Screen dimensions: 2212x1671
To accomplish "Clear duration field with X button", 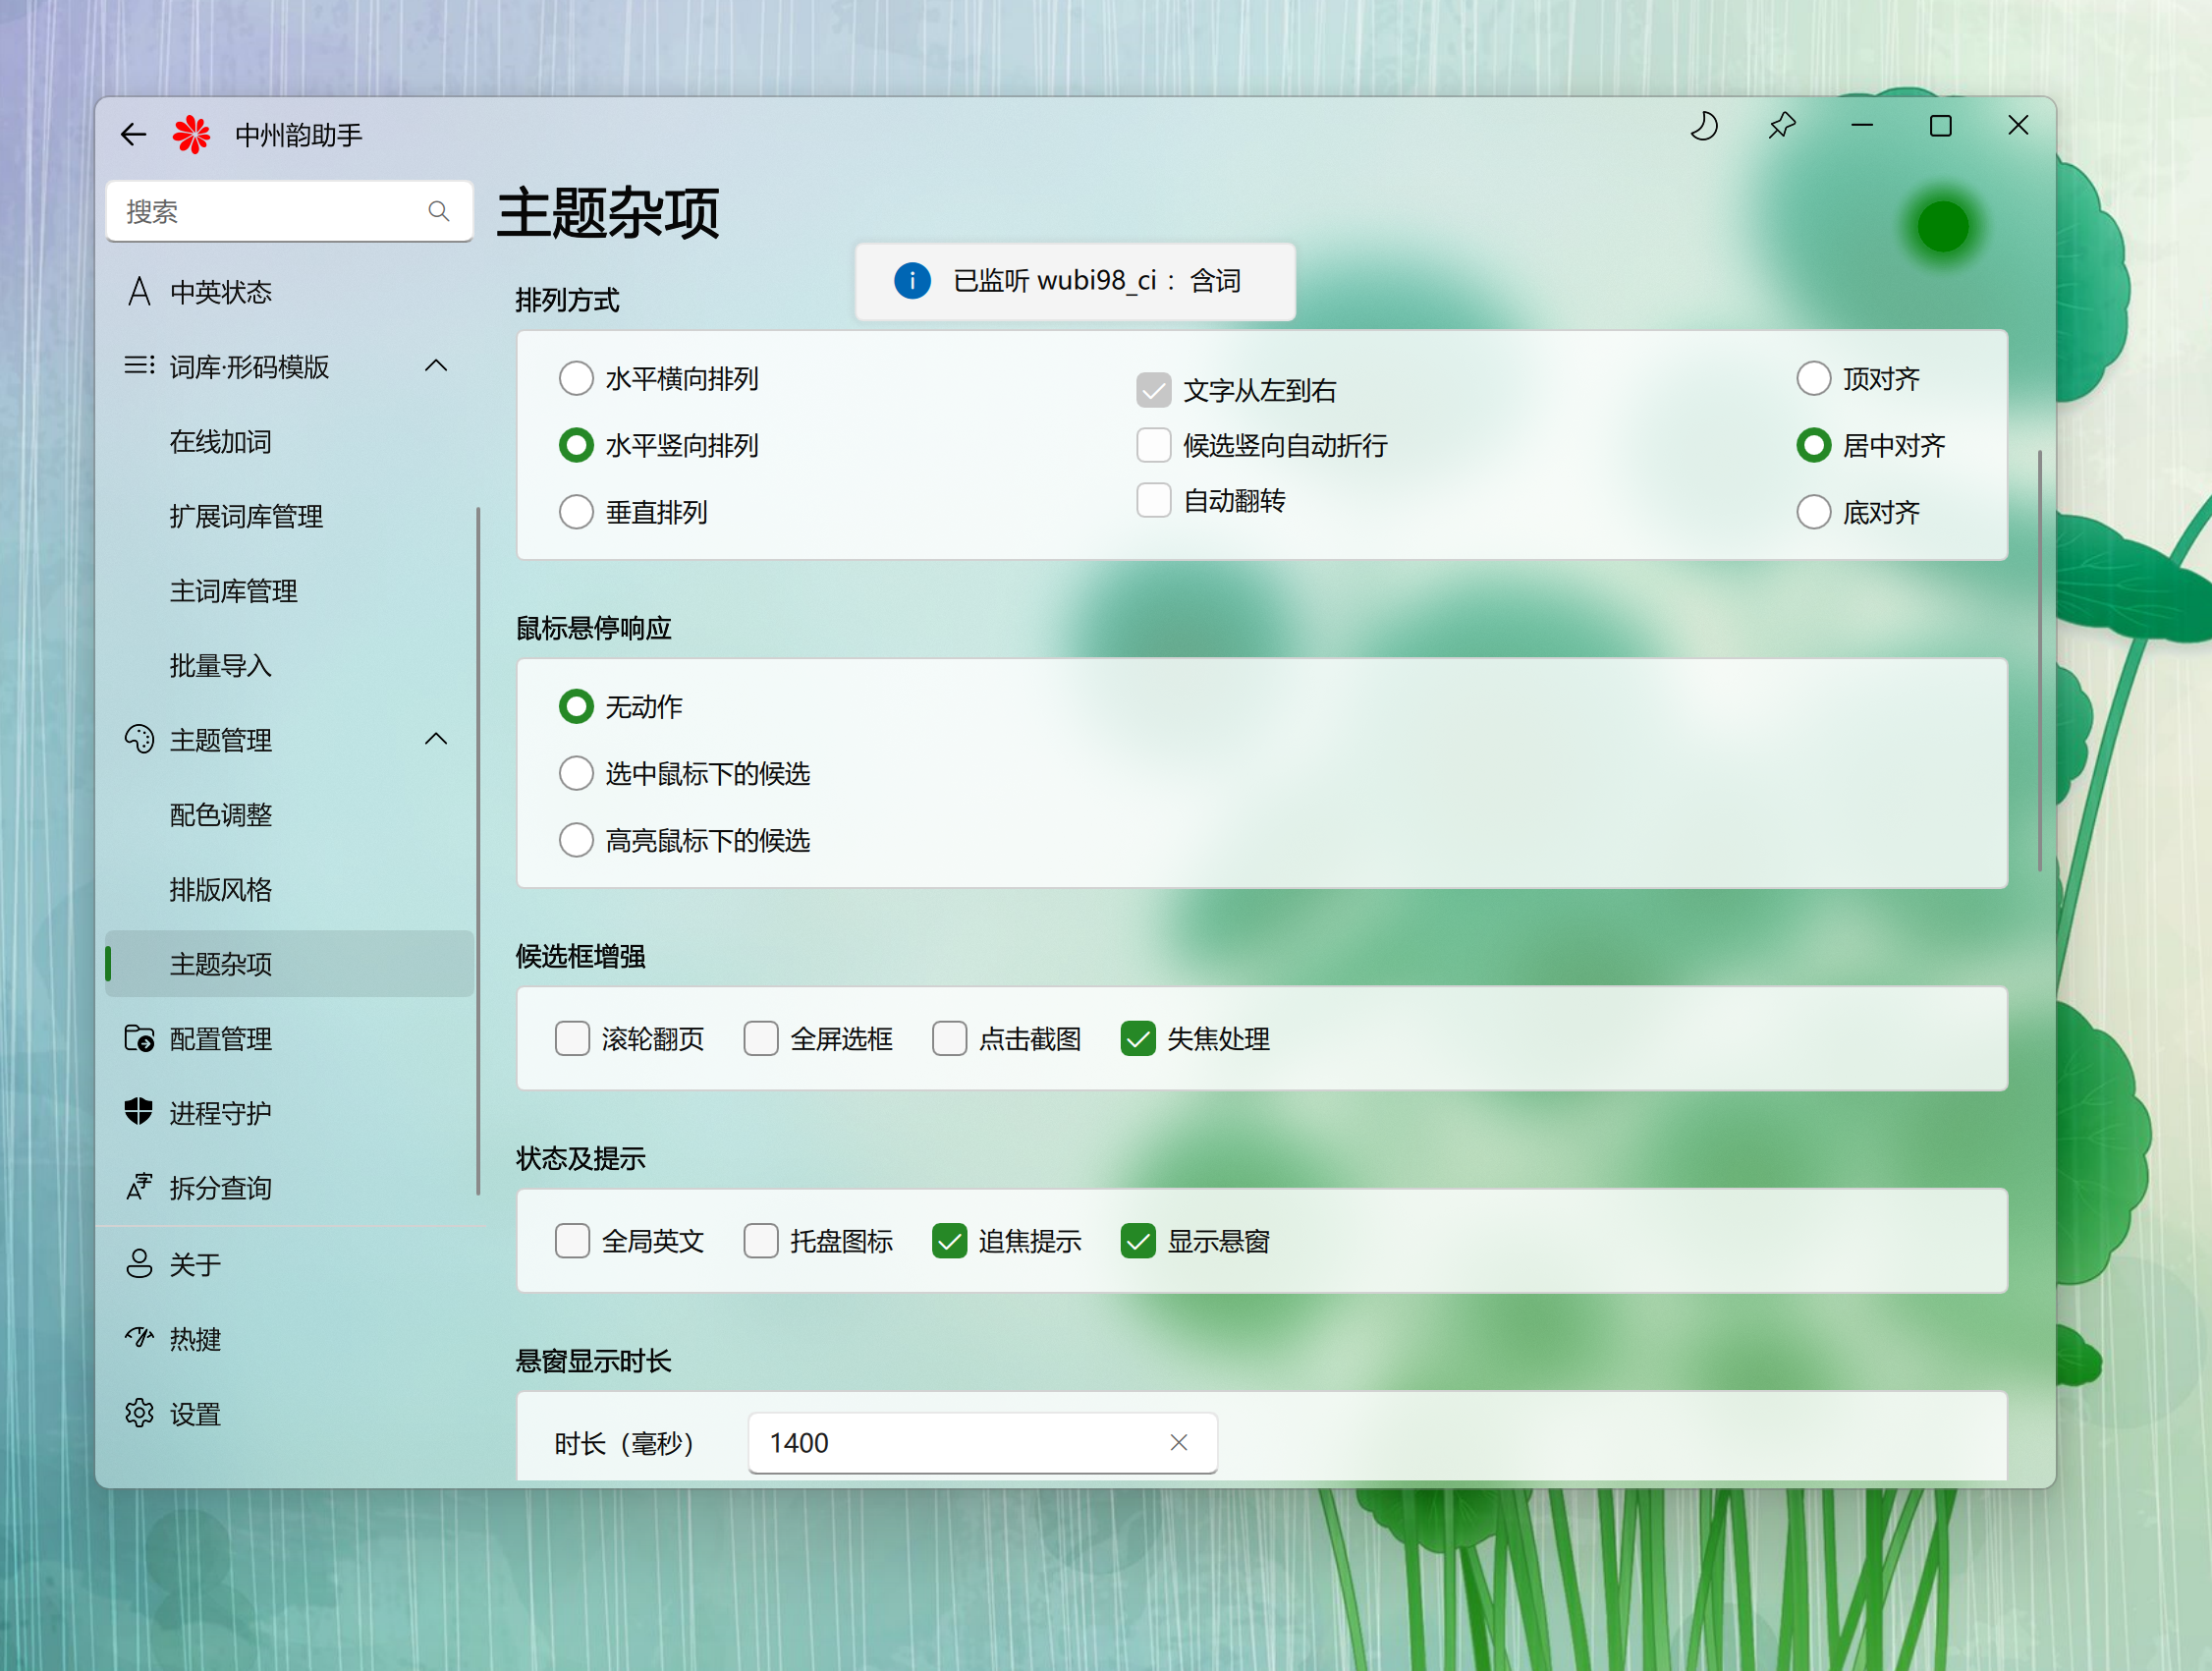I will (x=1179, y=1442).
